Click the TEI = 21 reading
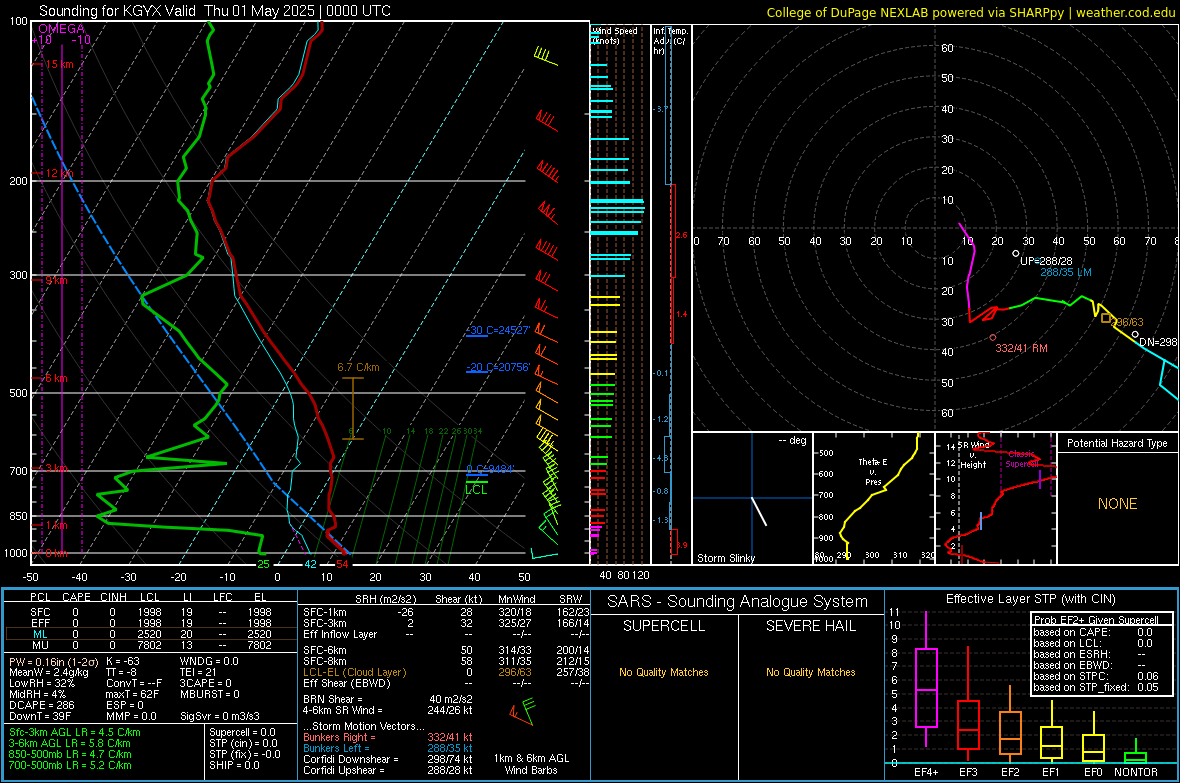 point(198,672)
